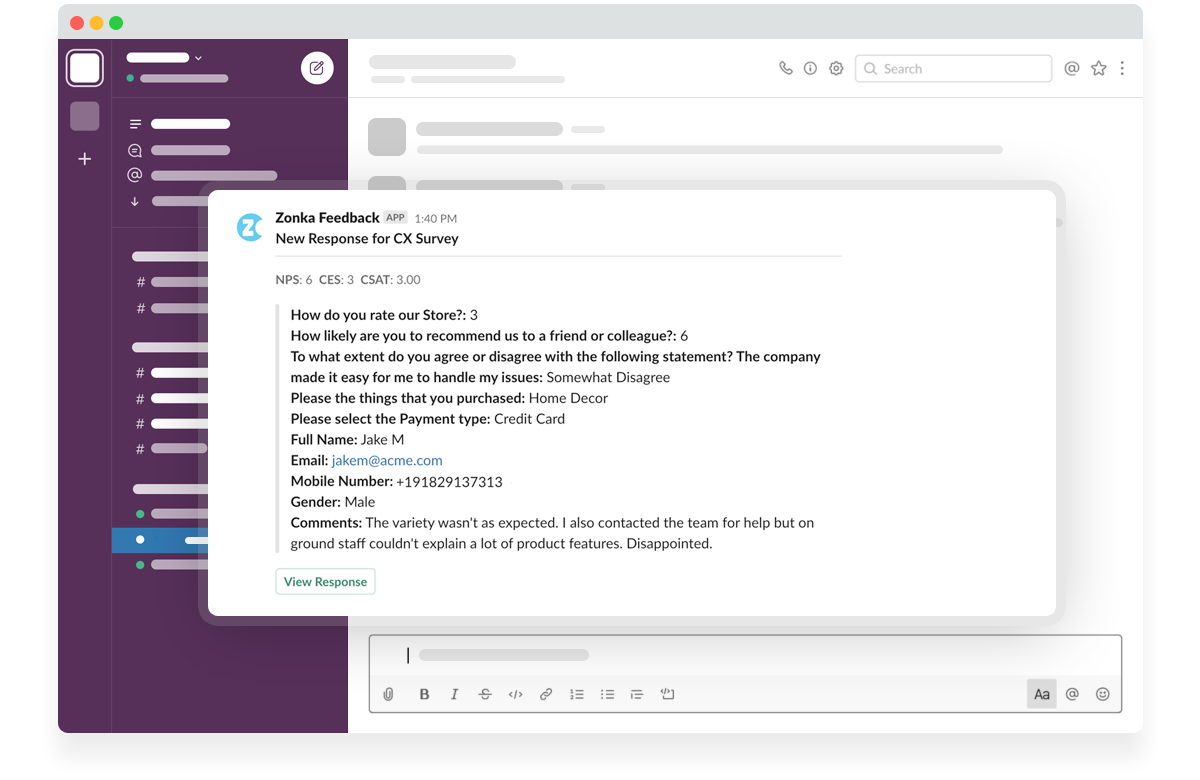The image size is (1200, 780).
Task: Open saved items via the star icon
Action: coord(1098,68)
